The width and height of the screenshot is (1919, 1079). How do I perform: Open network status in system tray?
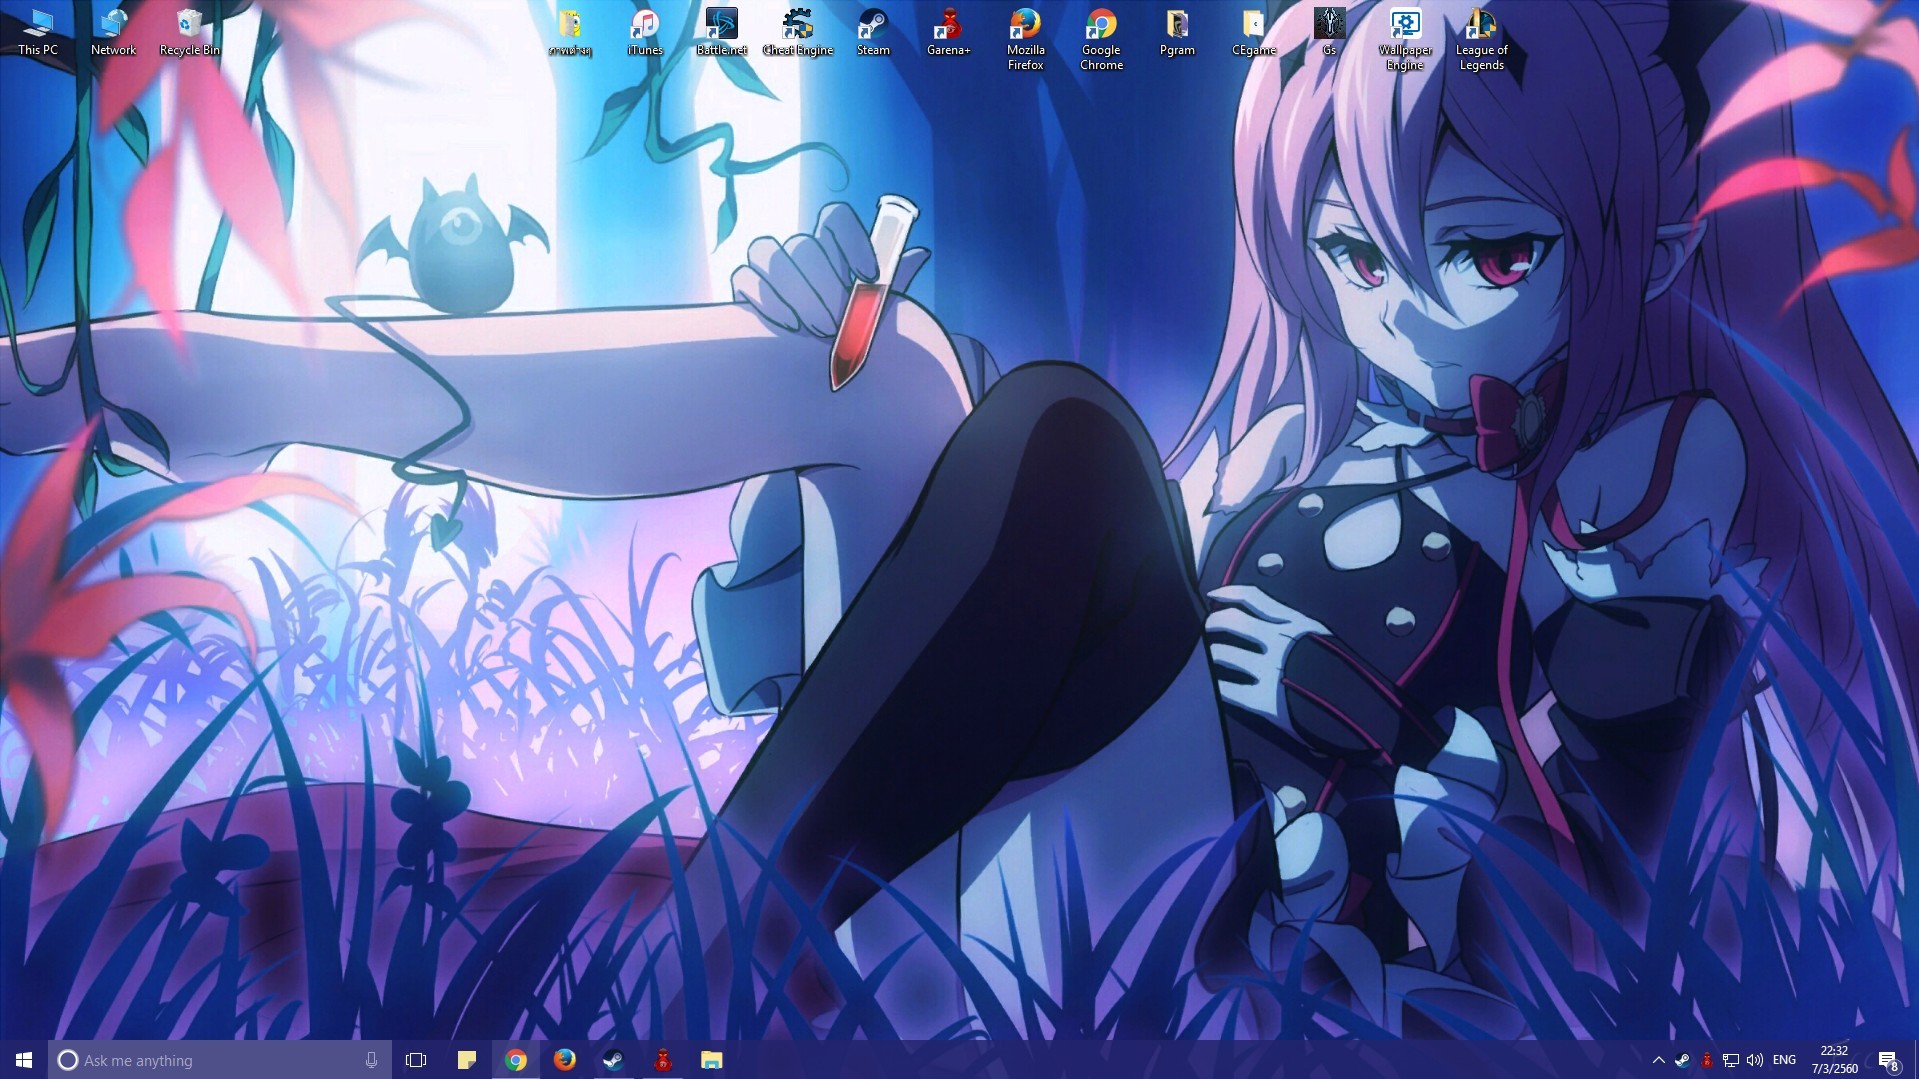tap(1731, 1060)
